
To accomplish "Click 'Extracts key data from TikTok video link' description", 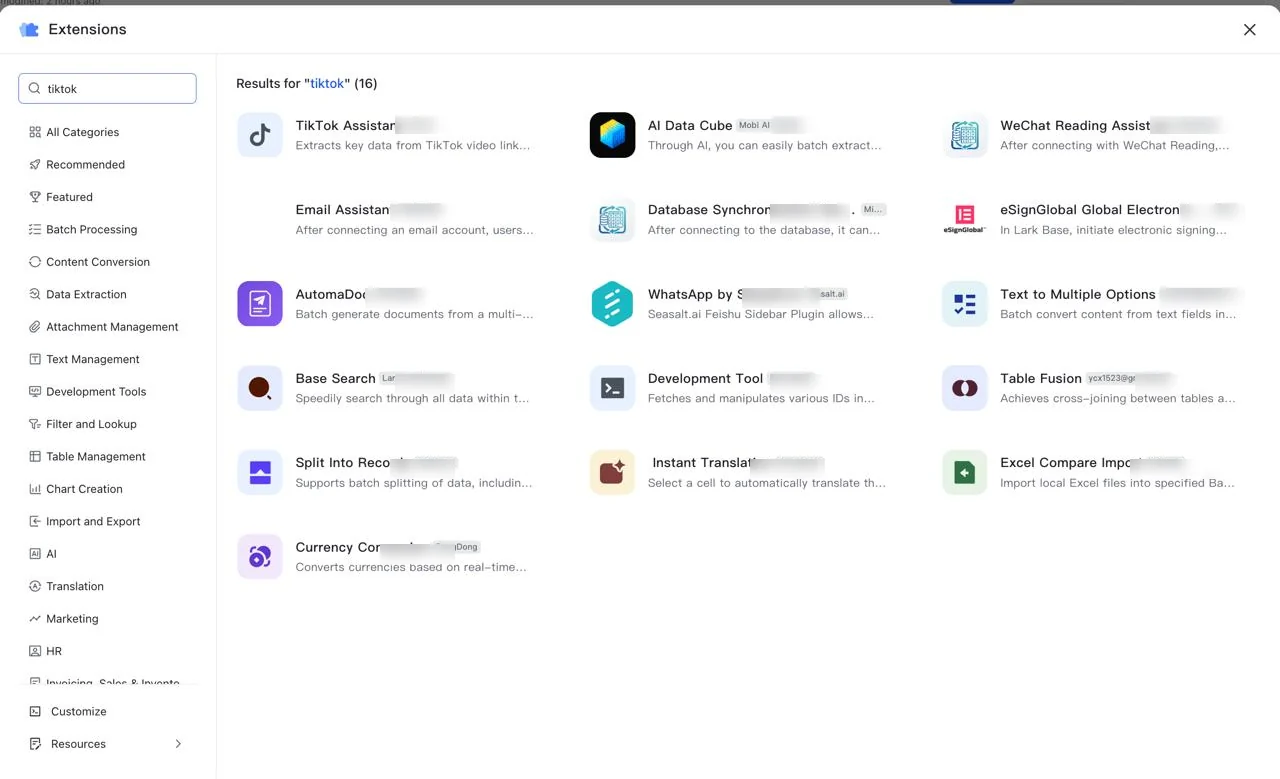I will [413, 146].
